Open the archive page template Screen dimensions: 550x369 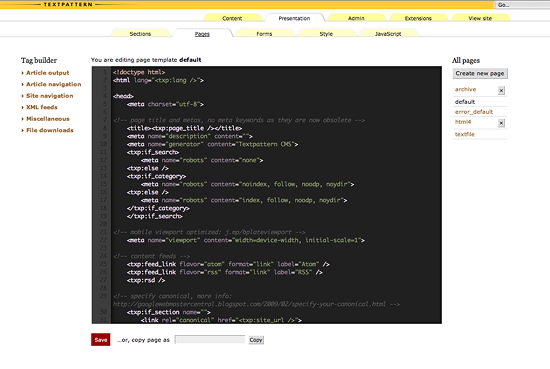coord(465,89)
